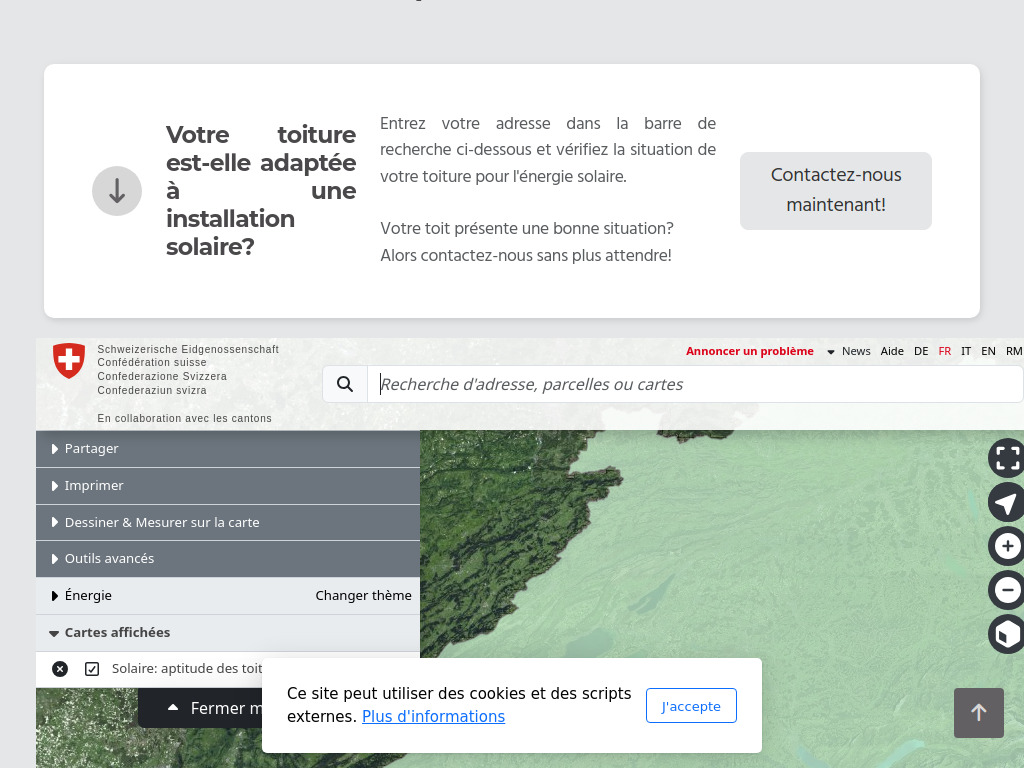
Task: Click the Swiss Confederation logo
Action: click(x=68, y=361)
